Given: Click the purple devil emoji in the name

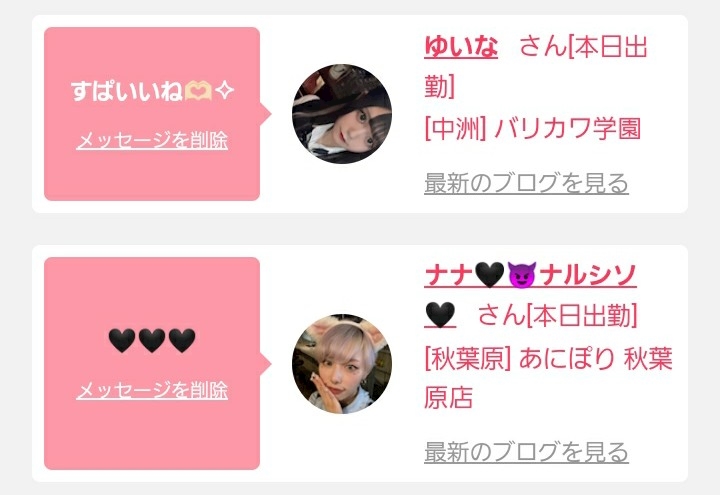Looking at the screenshot, I should (x=522, y=275).
